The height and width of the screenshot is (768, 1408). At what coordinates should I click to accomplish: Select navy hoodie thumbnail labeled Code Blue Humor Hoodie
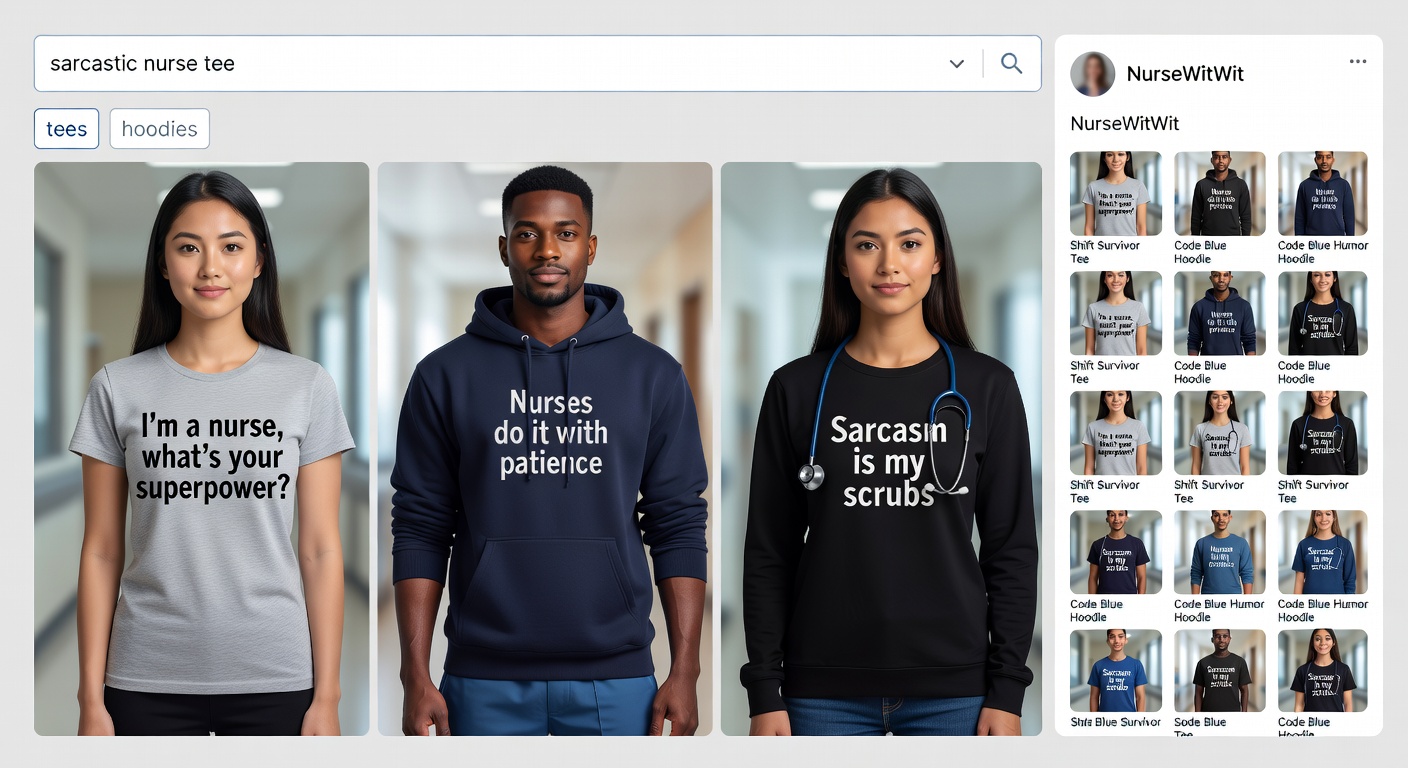click(x=1323, y=193)
